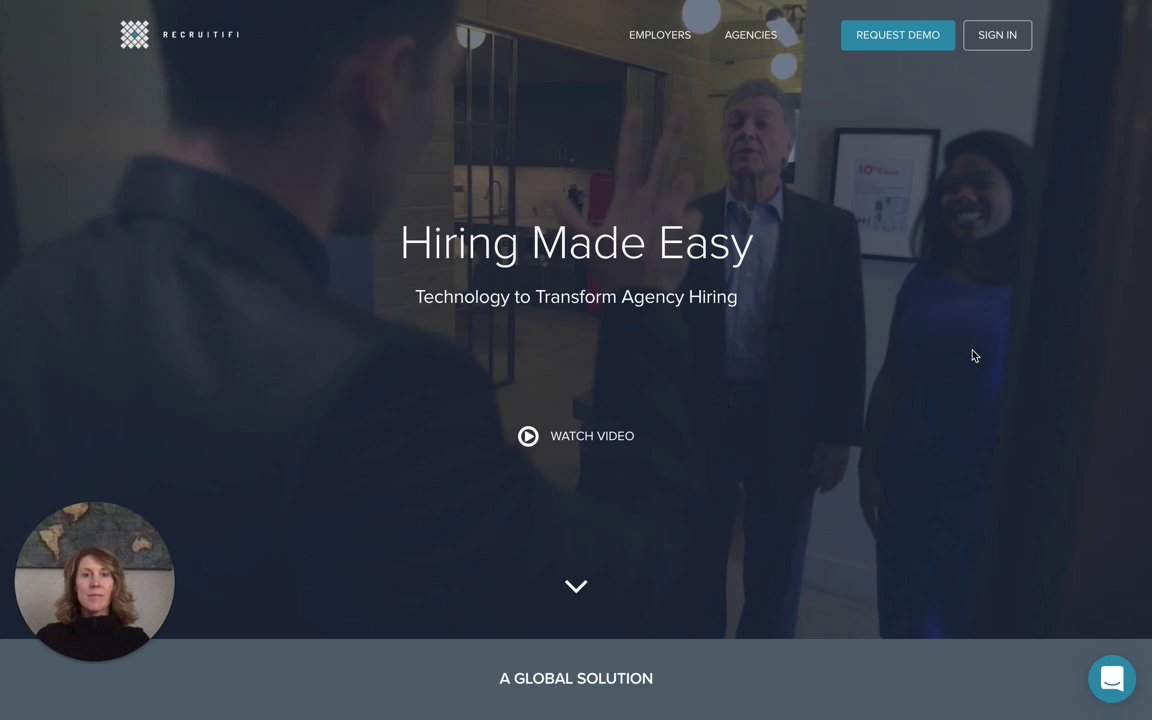This screenshot has width=1152, height=720.
Task: Click the circular play icon
Action: (528, 436)
